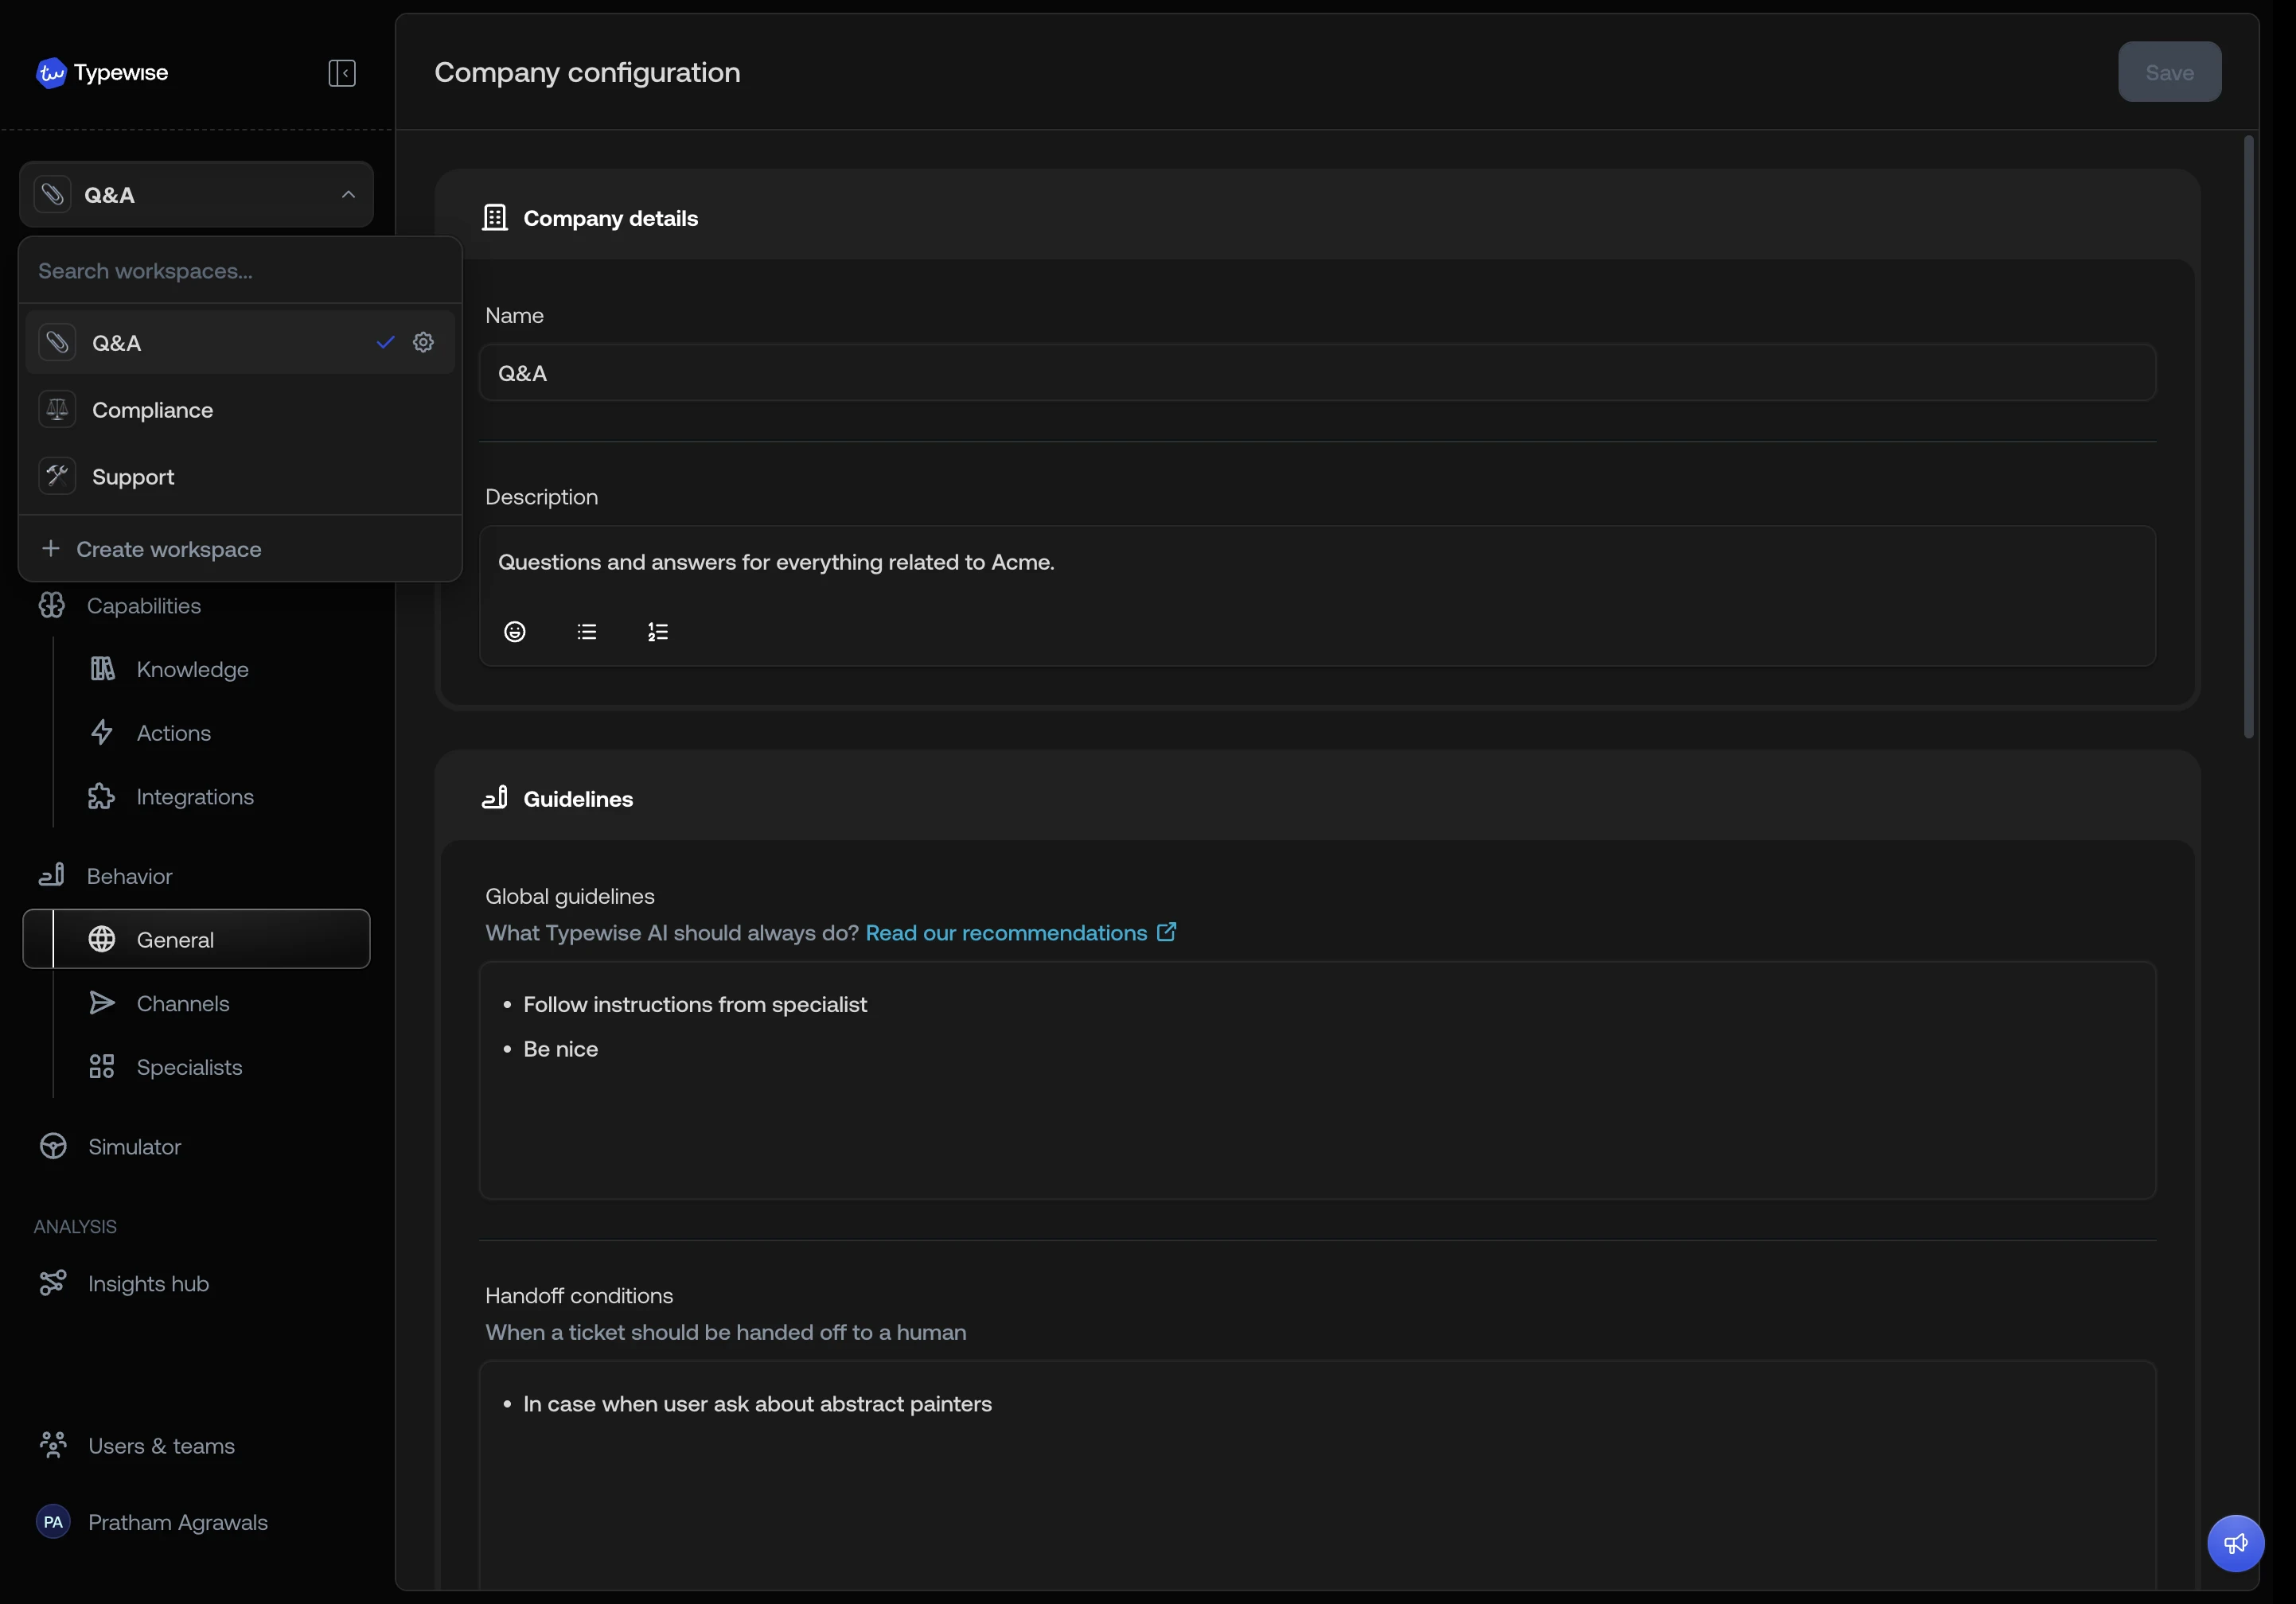
Task: Open the Simulator
Action: (x=134, y=1146)
